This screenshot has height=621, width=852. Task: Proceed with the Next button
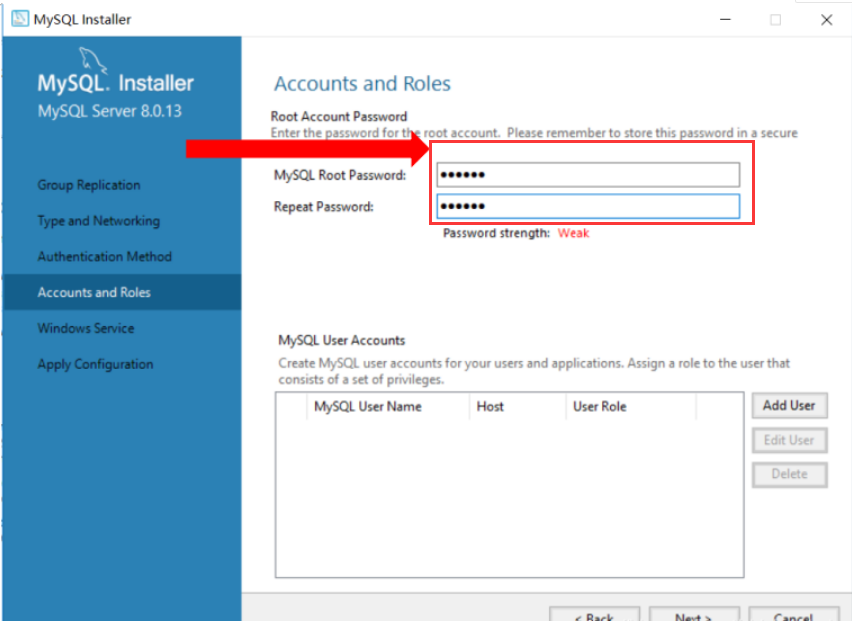pyautogui.click(x=694, y=614)
